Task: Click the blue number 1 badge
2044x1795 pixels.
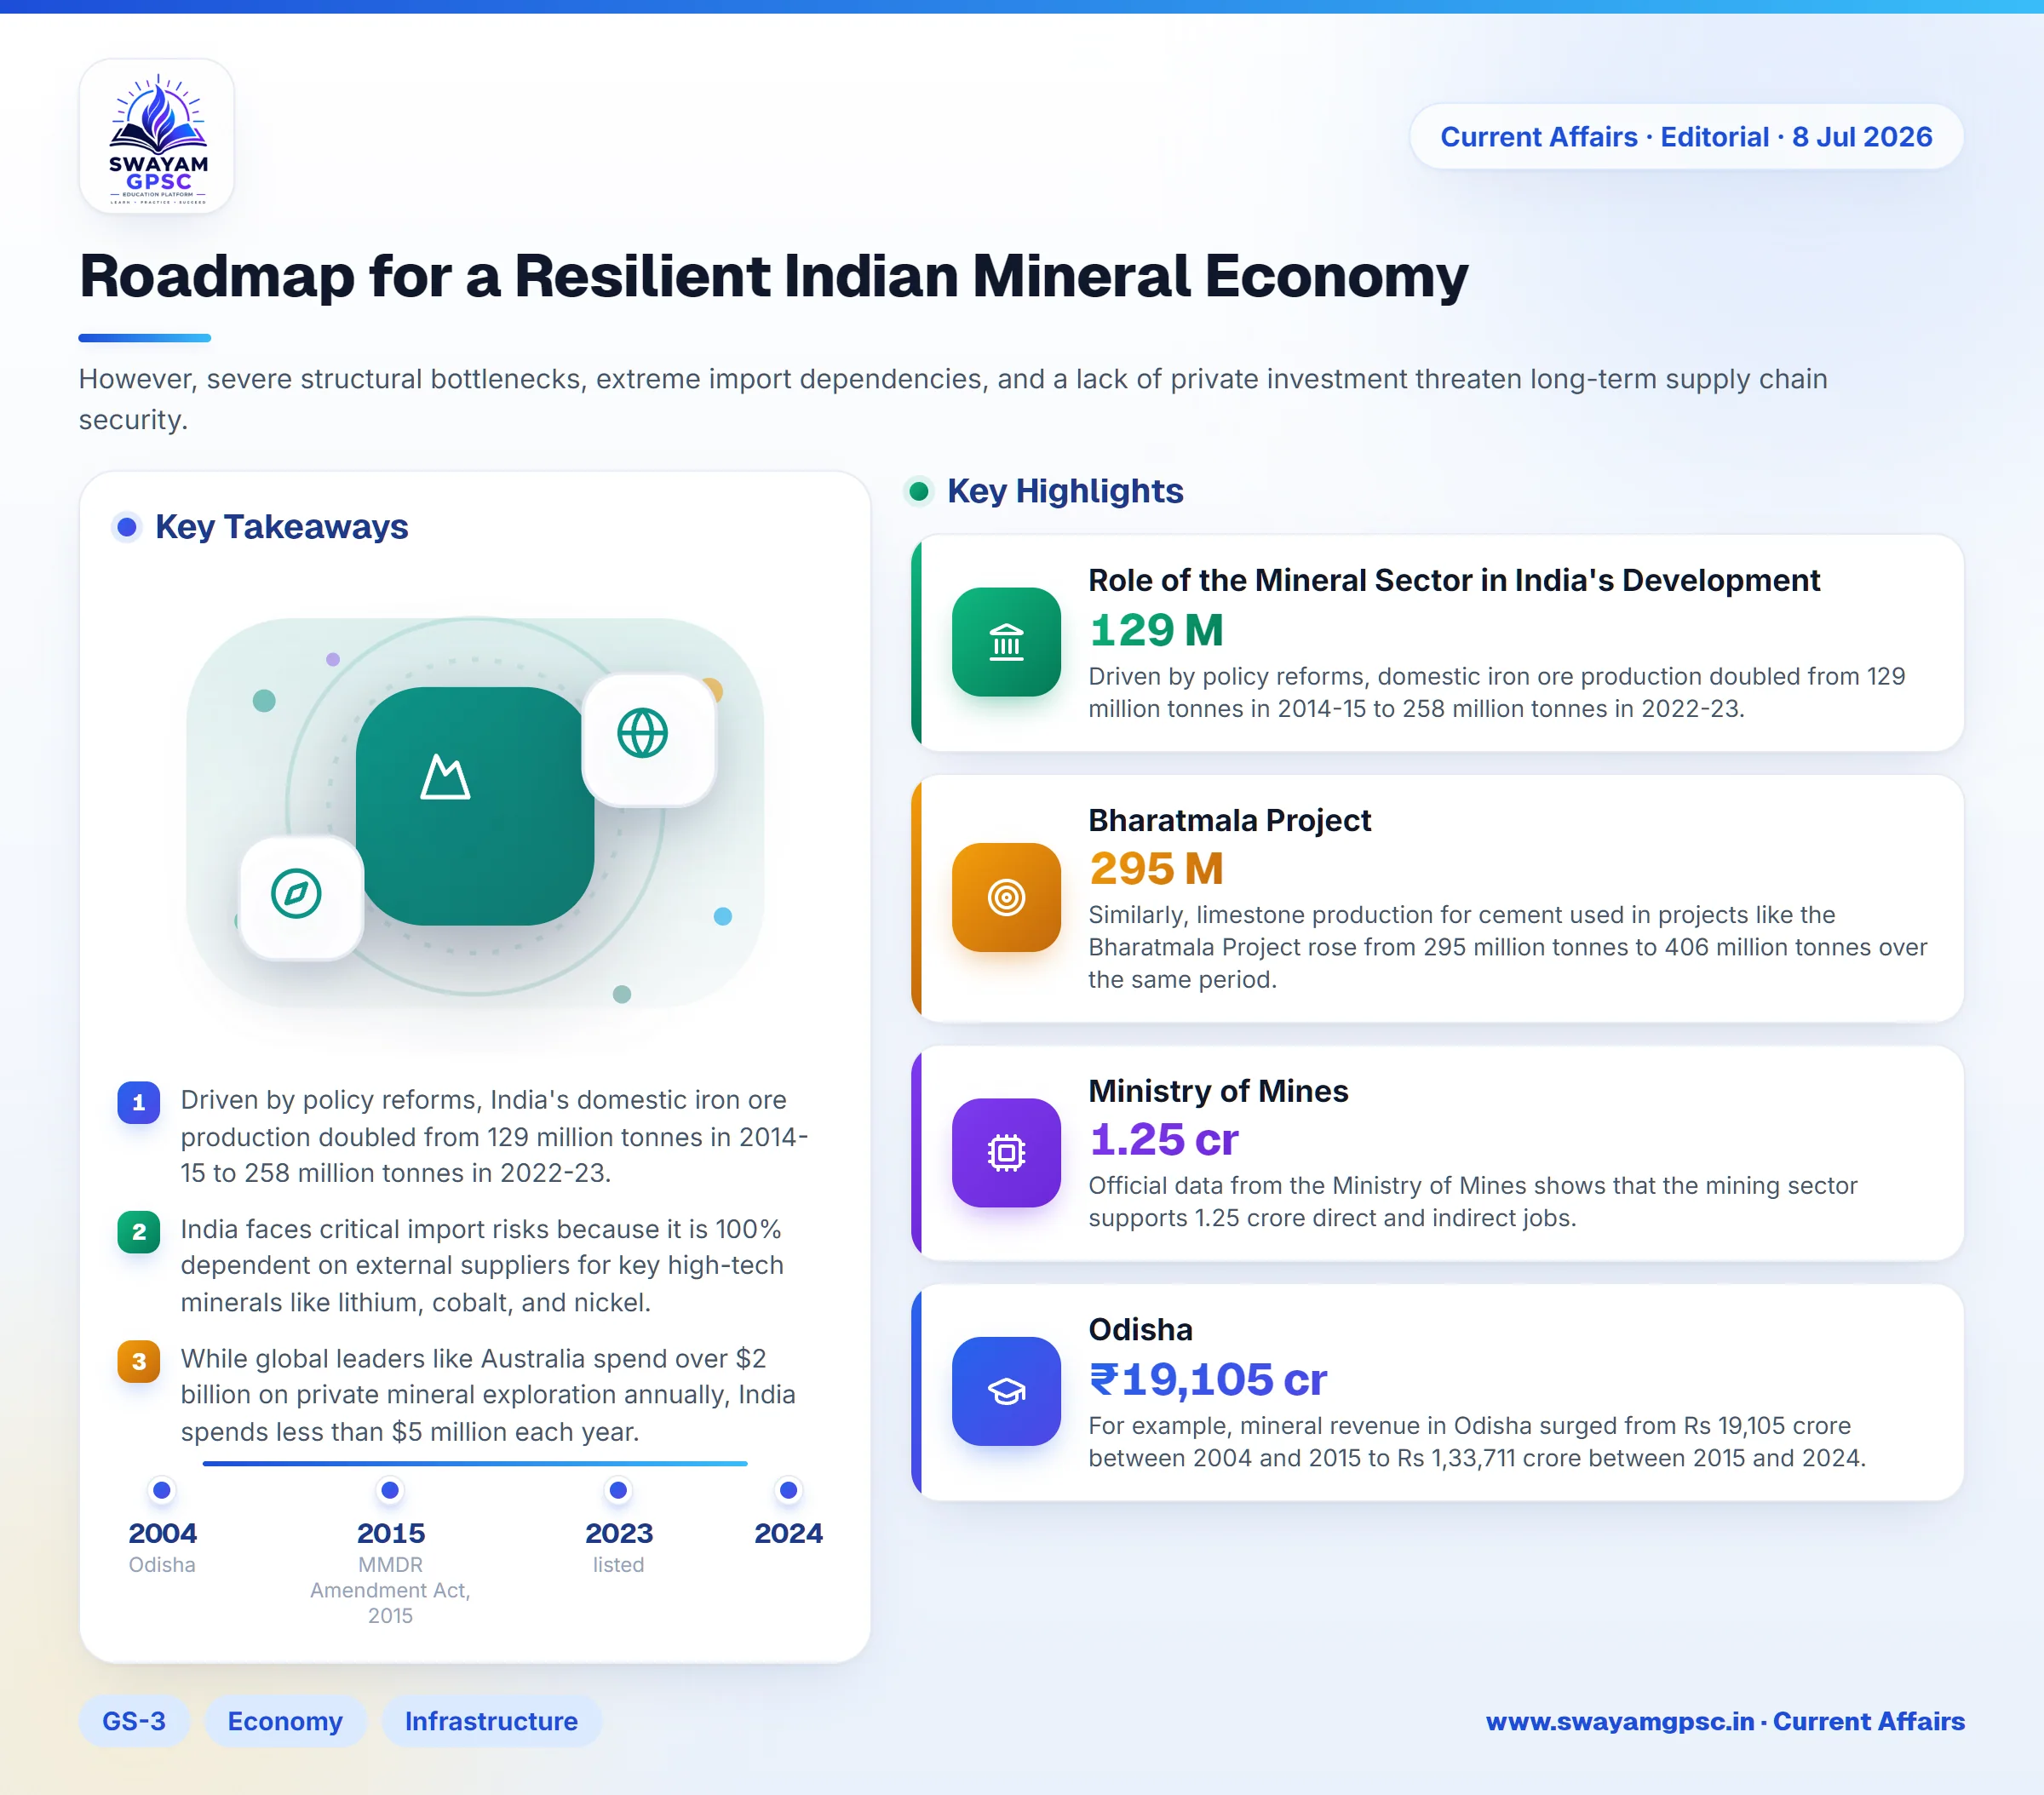Action: point(139,1103)
